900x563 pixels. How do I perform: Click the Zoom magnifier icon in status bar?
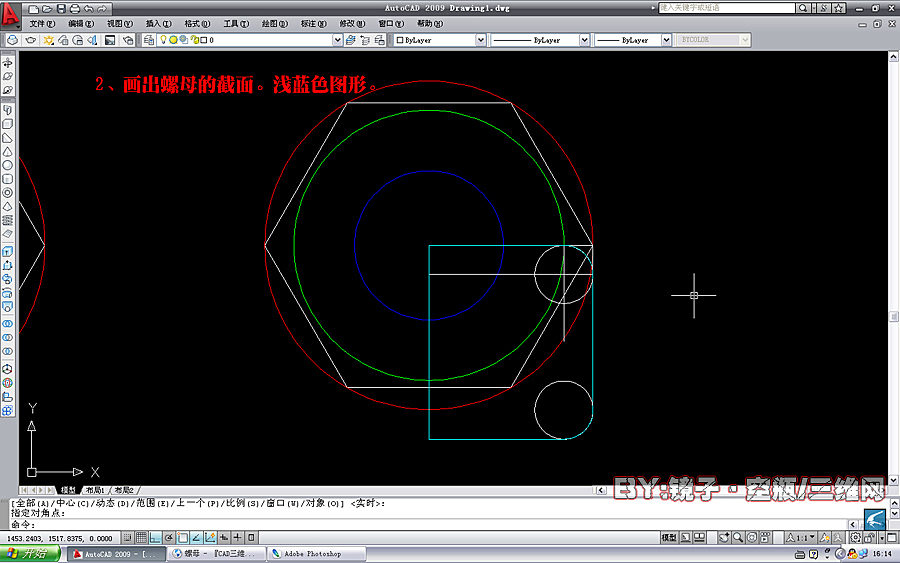click(738, 538)
